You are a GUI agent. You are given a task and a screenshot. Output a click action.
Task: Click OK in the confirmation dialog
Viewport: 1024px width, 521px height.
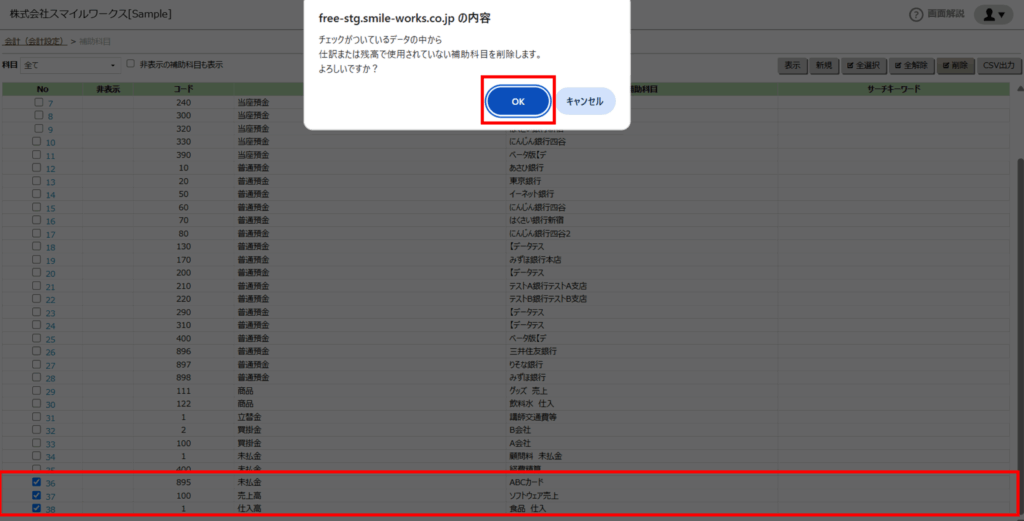click(517, 101)
